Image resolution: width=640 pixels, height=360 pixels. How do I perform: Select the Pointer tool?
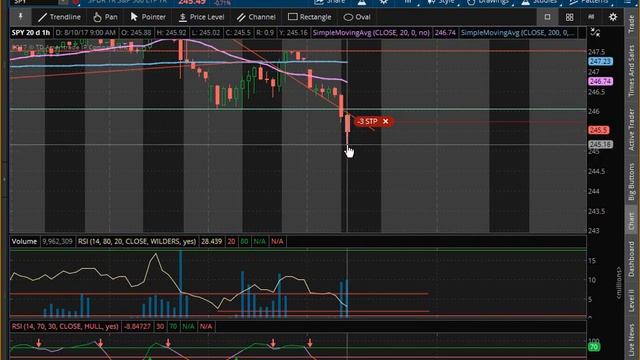click(148, 17)
